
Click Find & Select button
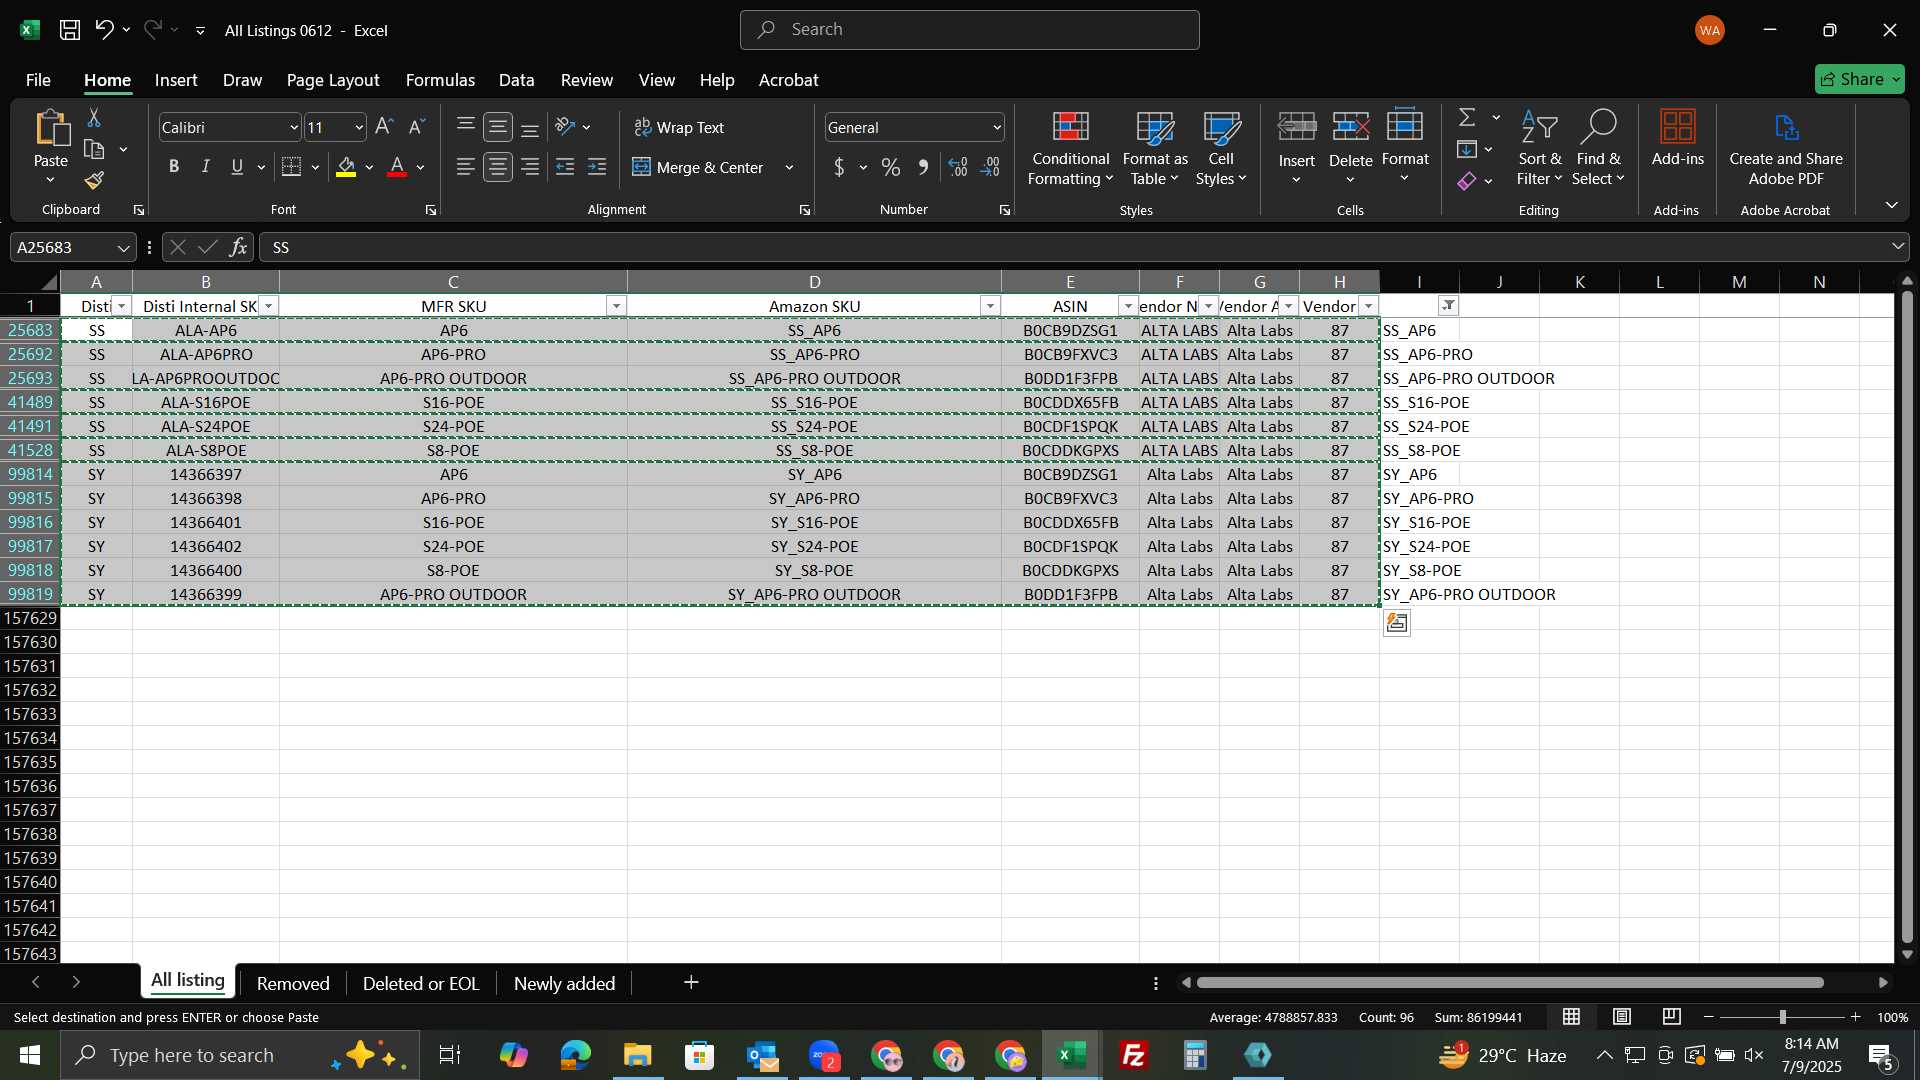1598,148
